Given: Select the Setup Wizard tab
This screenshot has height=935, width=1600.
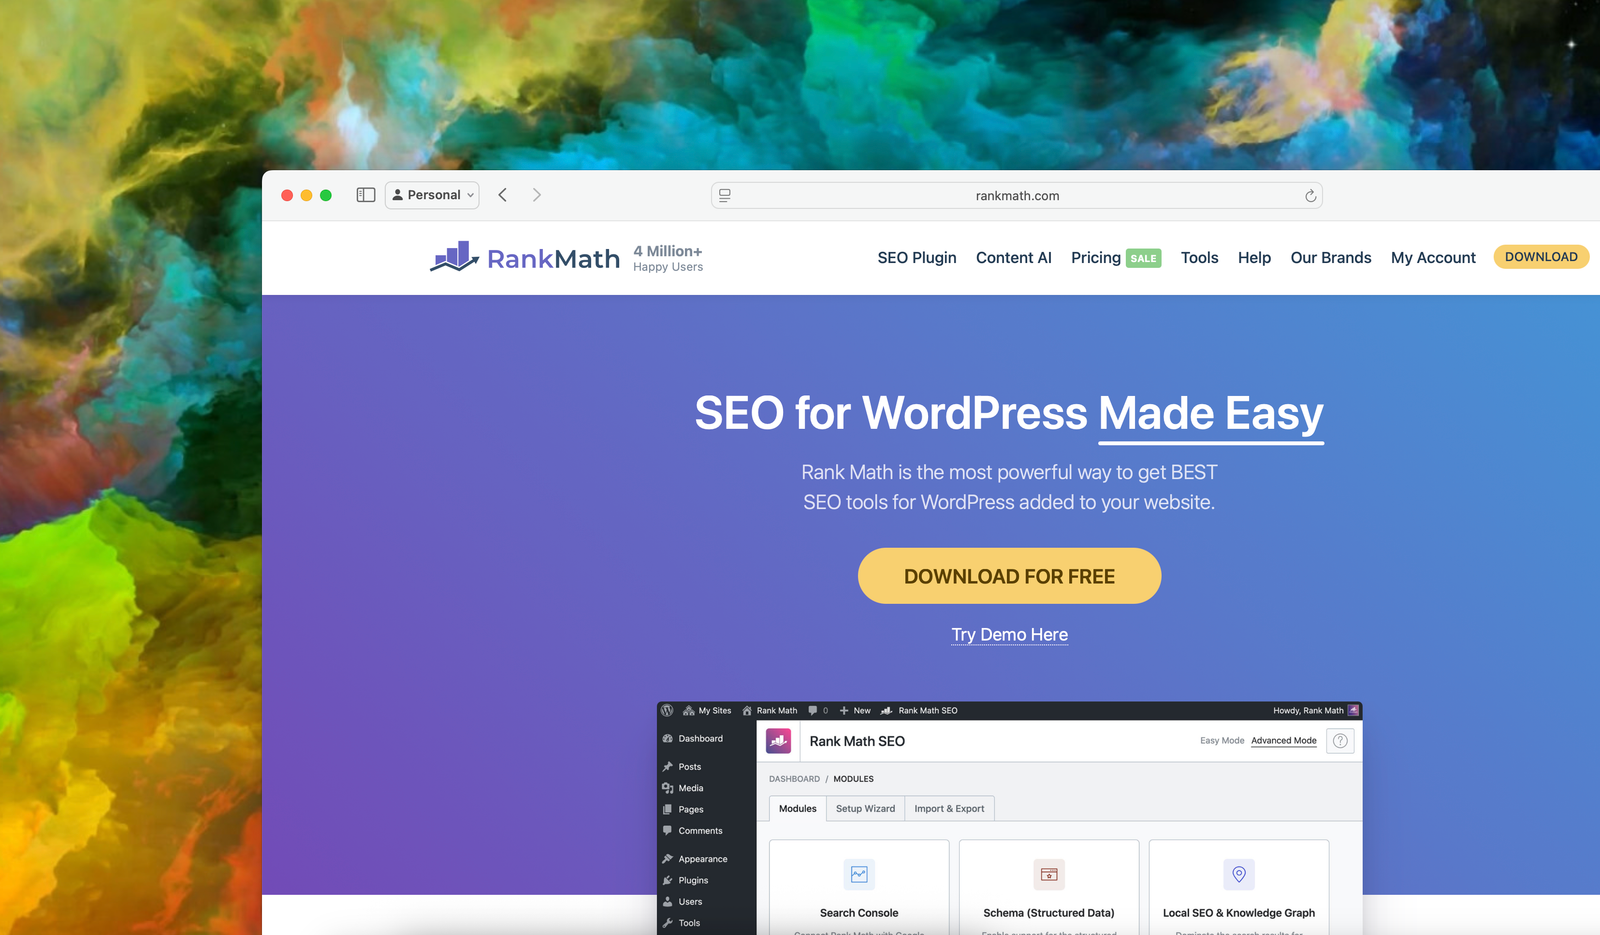Looking at the screenshot, I should 865,809.
